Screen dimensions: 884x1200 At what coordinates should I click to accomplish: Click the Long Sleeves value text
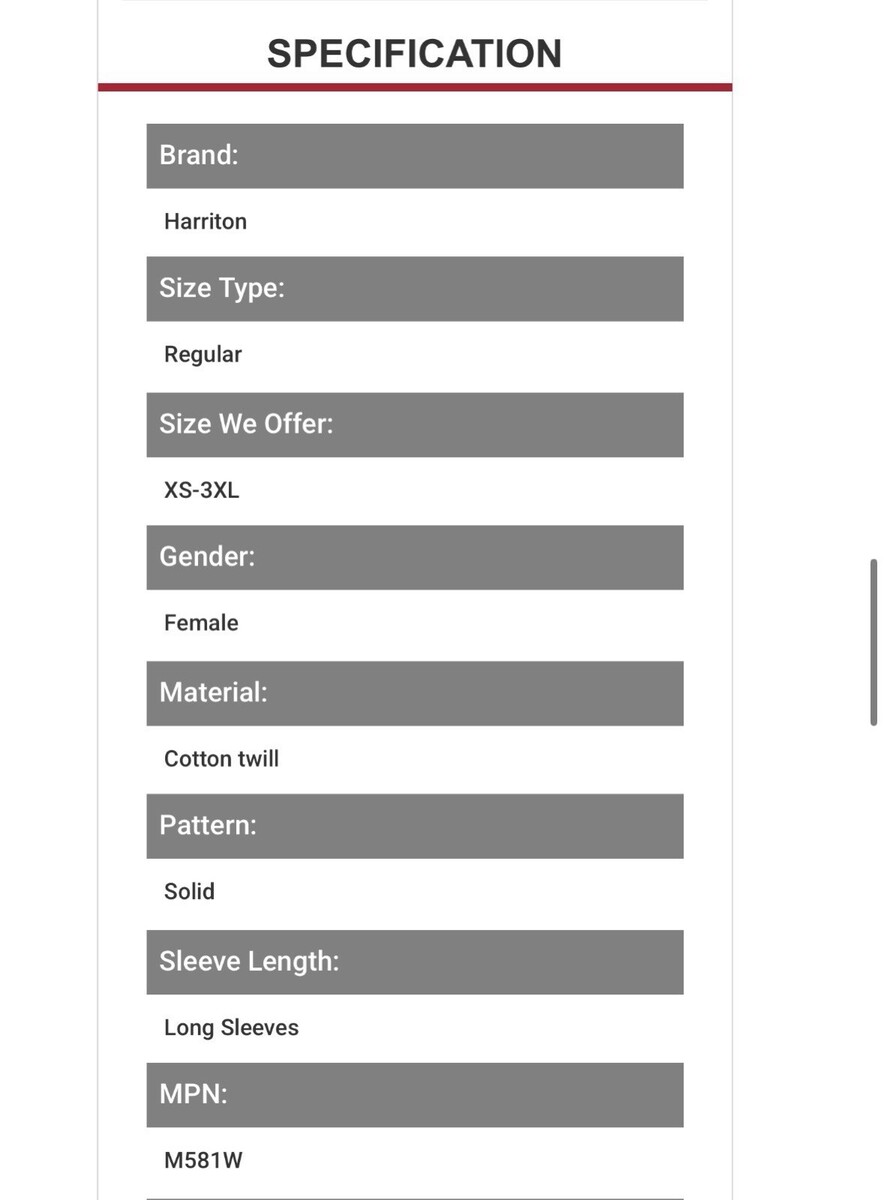(231, 1028)
